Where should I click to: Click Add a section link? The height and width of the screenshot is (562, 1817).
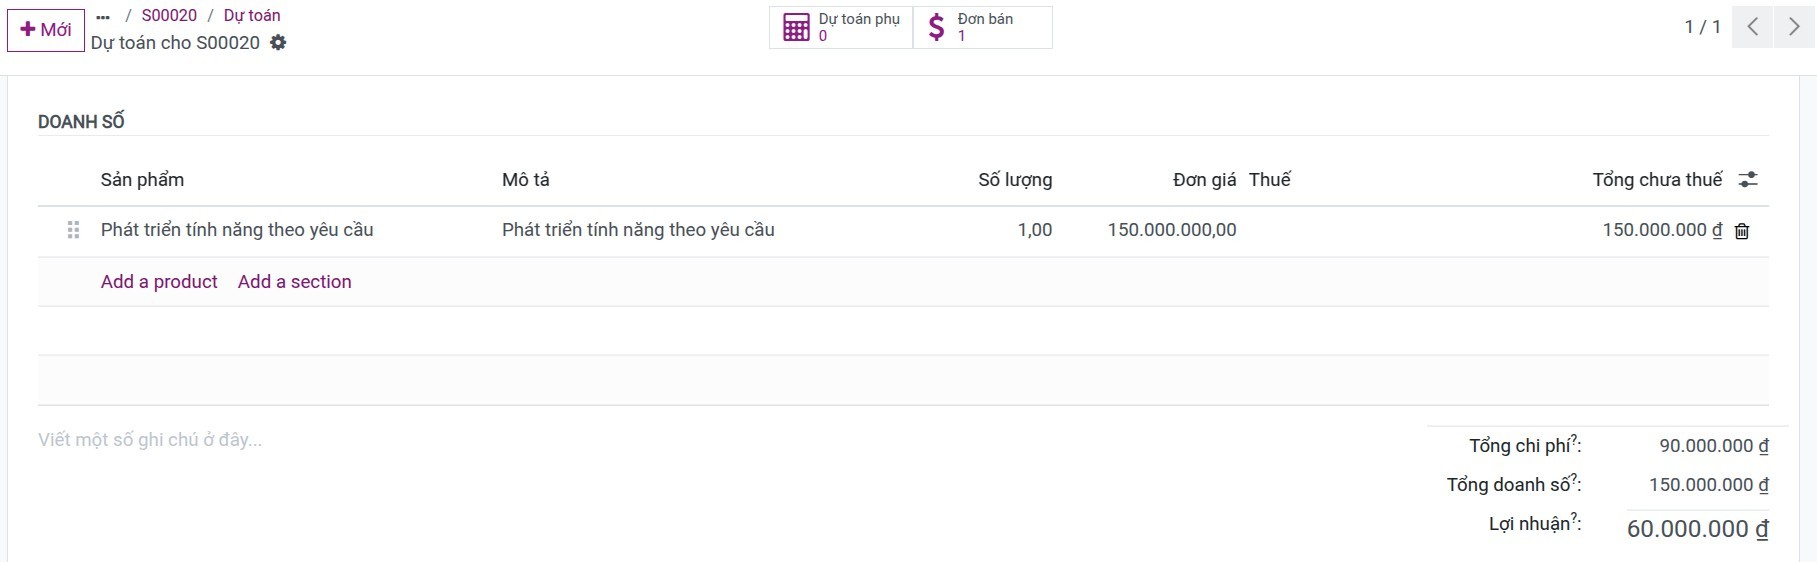[295, 282]
